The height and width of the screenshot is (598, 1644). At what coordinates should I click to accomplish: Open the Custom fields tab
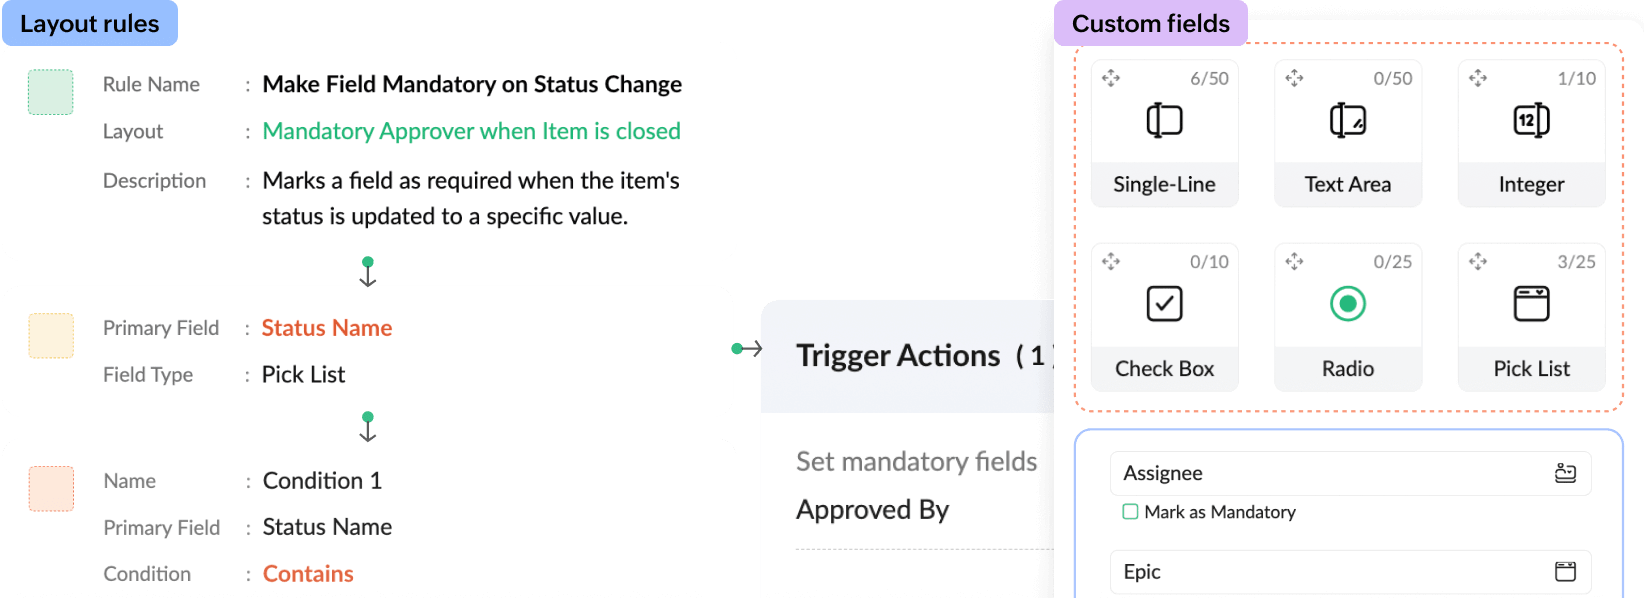[1150, 24]
